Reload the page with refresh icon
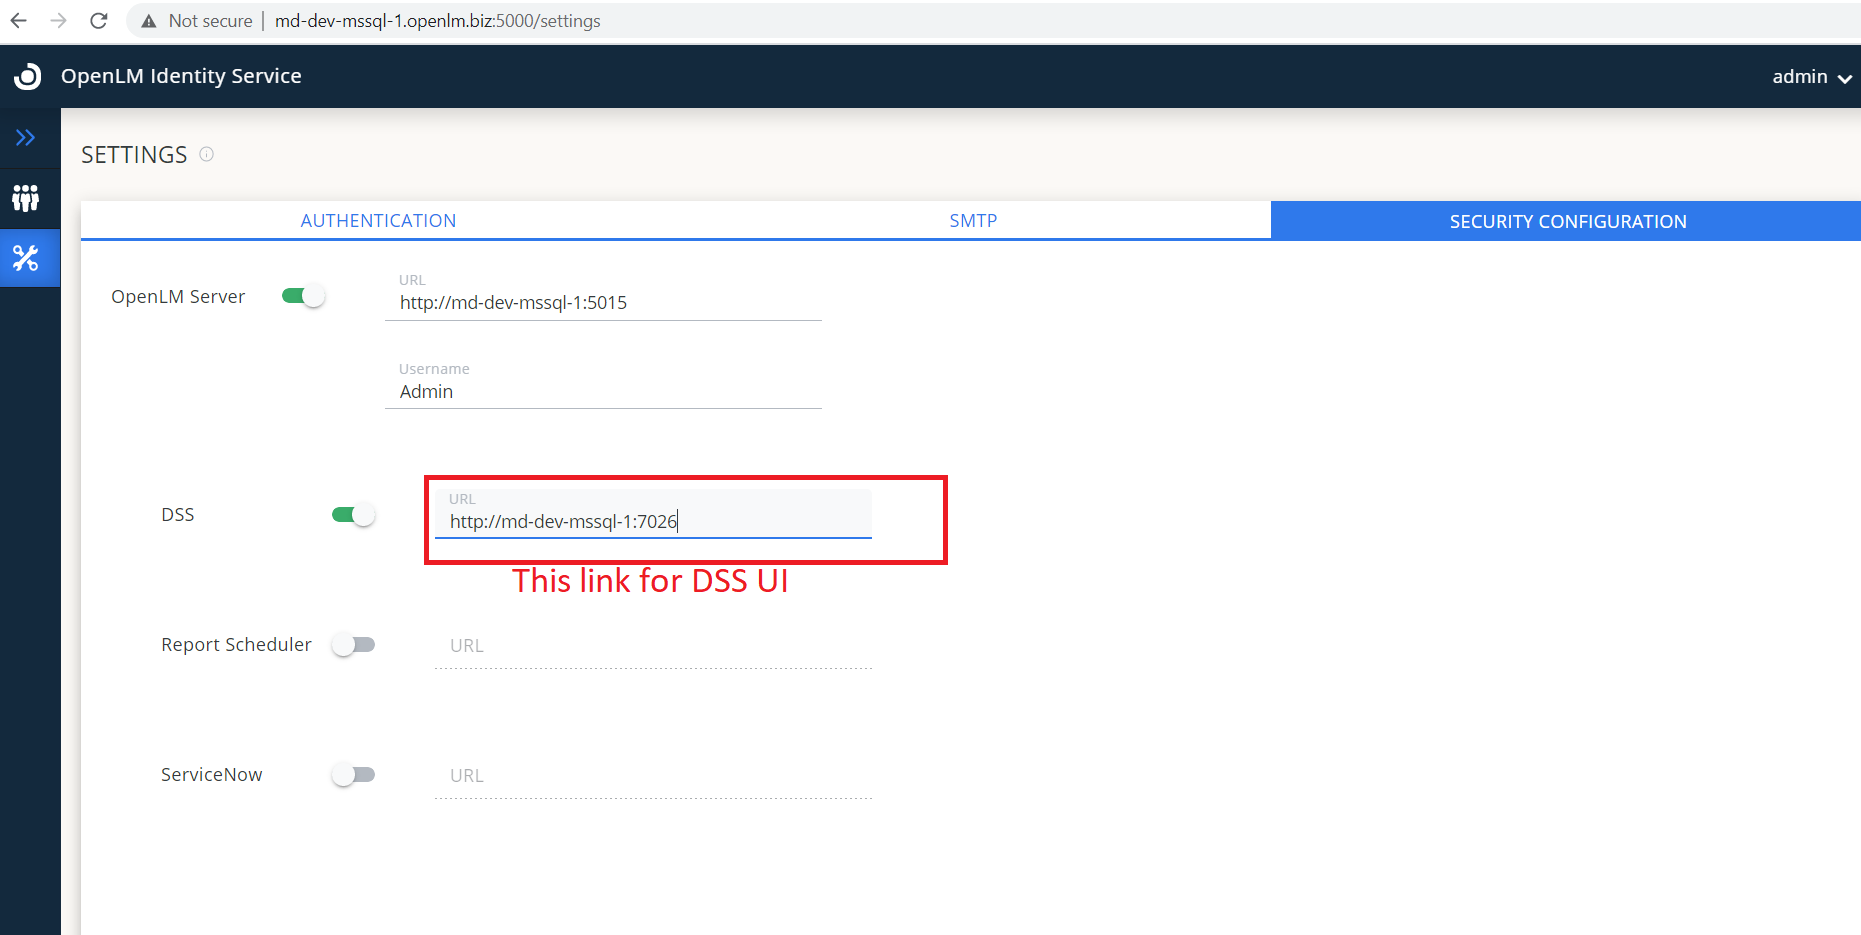 (98, 21)
